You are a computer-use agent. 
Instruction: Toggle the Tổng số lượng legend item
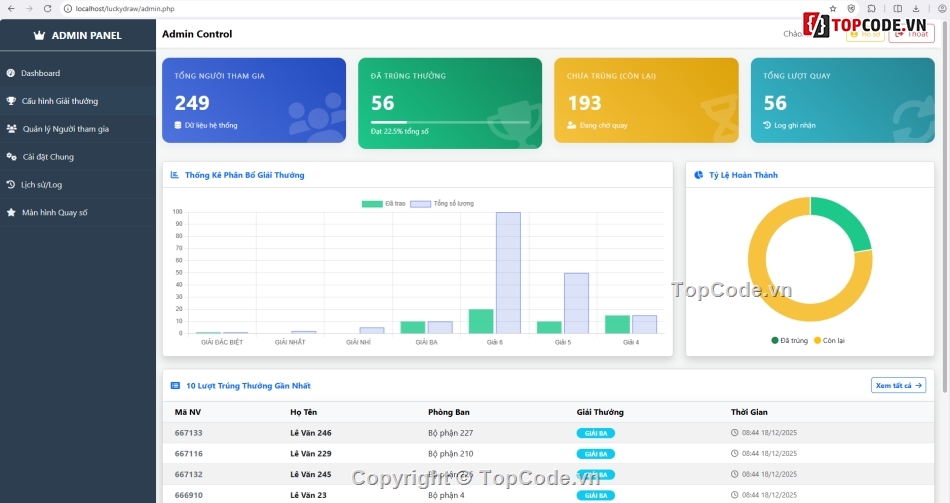[x=442, y=204]
